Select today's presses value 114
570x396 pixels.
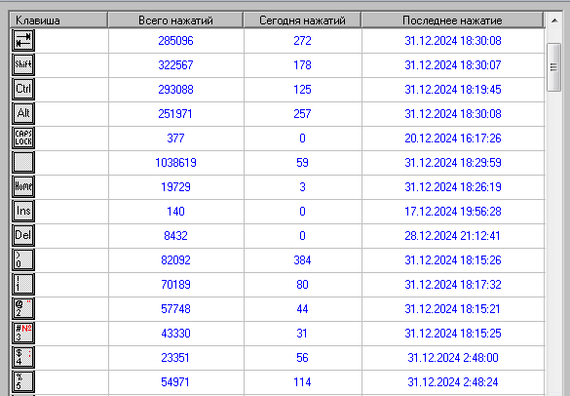coord(302,382)
